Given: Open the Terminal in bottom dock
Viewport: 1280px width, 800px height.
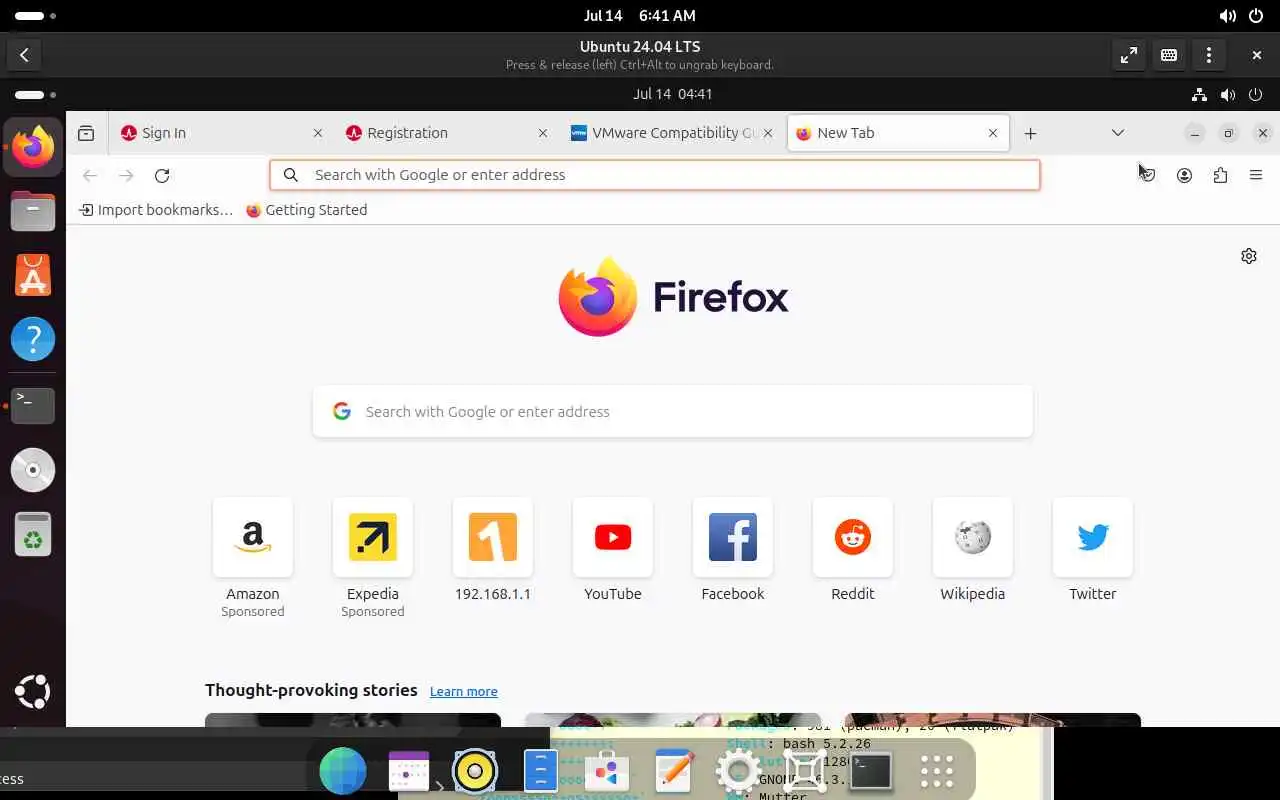Looking at the screenshot, I should [x=871, y=771].
